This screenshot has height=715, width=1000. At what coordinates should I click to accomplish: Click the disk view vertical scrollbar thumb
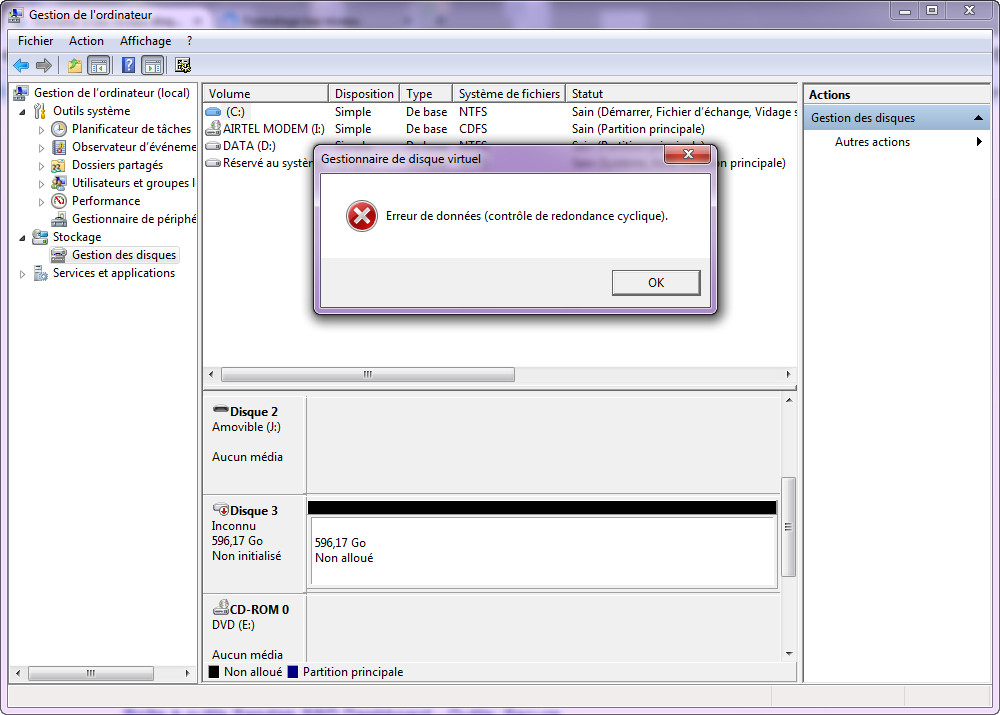pos(789,527)
